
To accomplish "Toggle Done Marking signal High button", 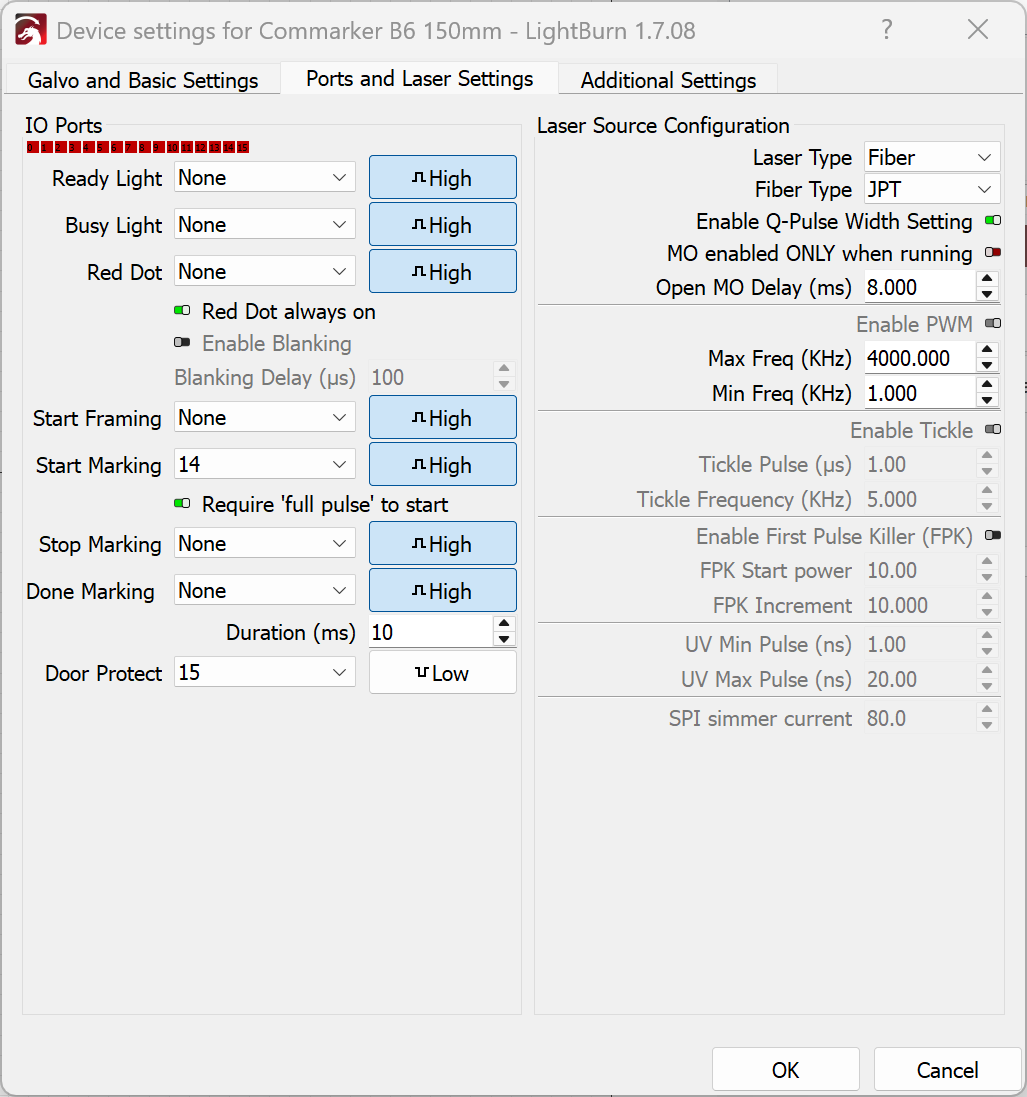I will coord(443,591).
